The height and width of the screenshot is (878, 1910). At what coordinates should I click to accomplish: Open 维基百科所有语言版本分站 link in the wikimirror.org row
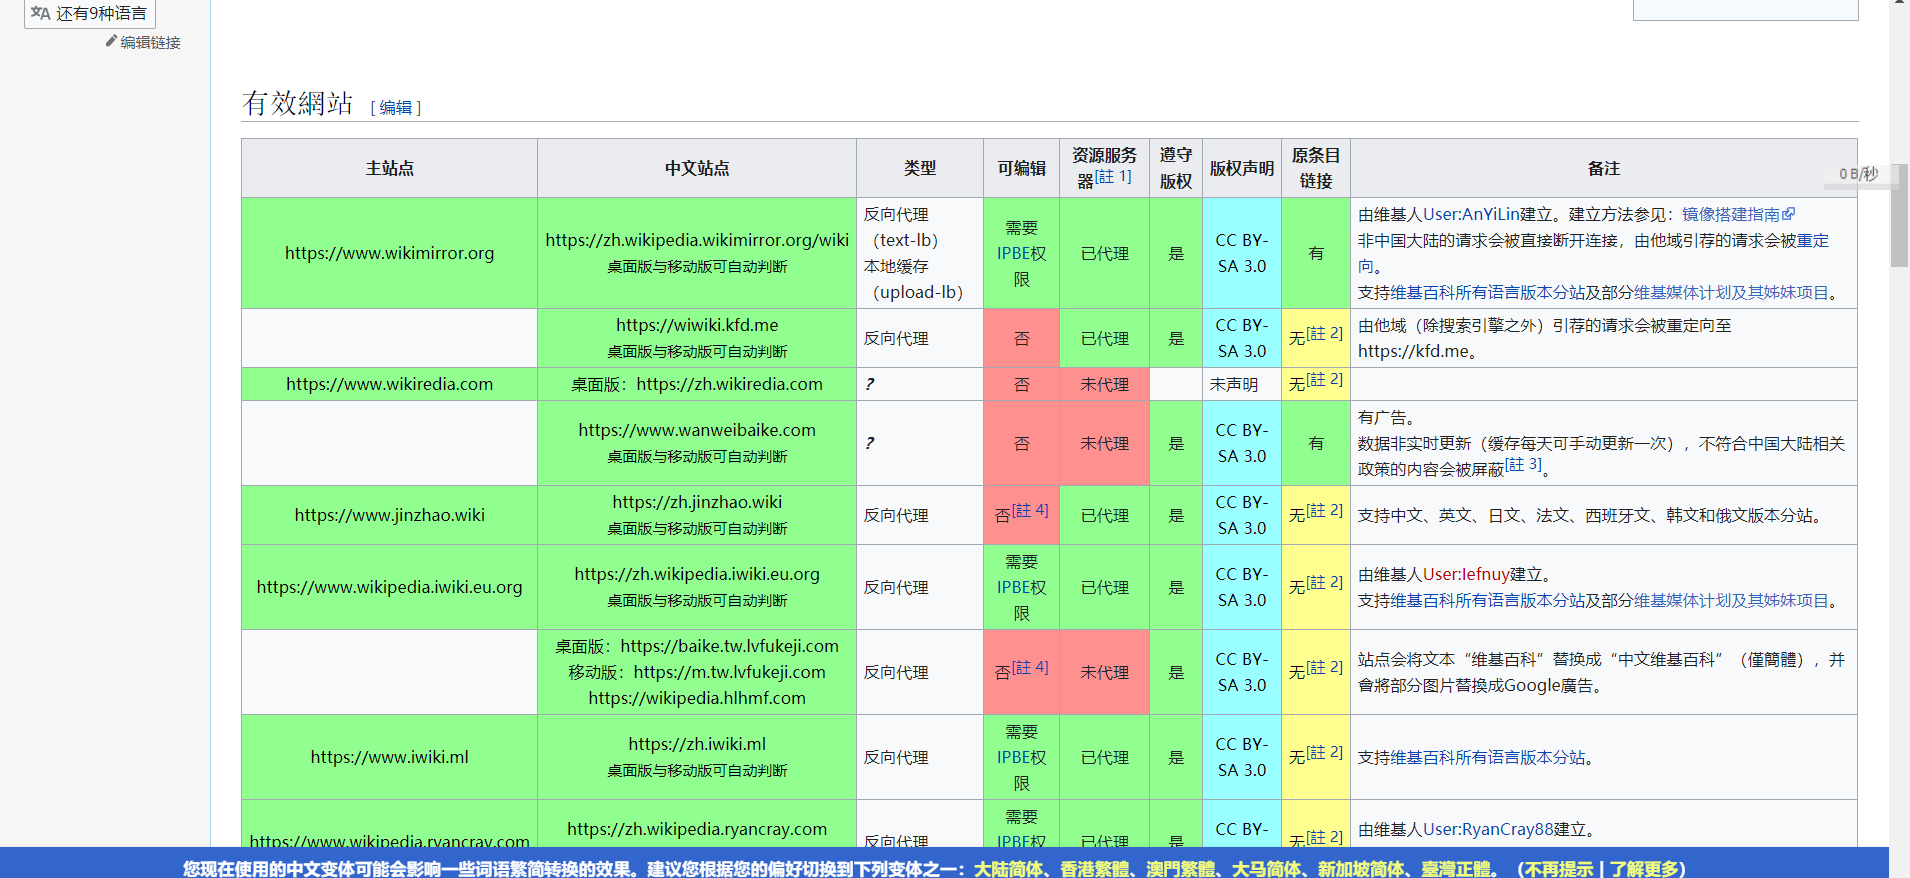pyautogui.click(x=1487, y=292)
